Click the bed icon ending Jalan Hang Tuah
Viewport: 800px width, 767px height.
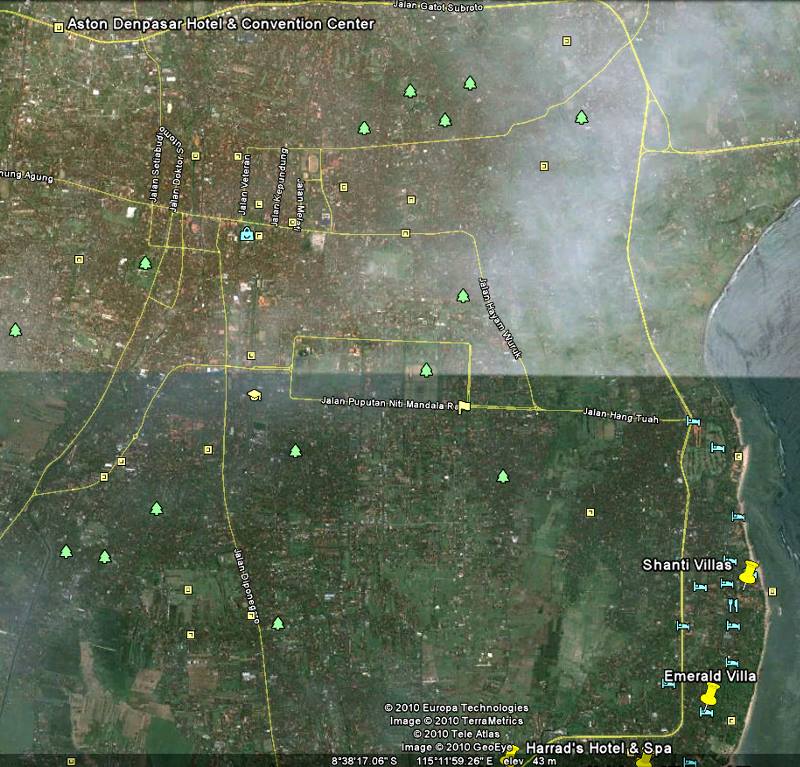(694, 421)
